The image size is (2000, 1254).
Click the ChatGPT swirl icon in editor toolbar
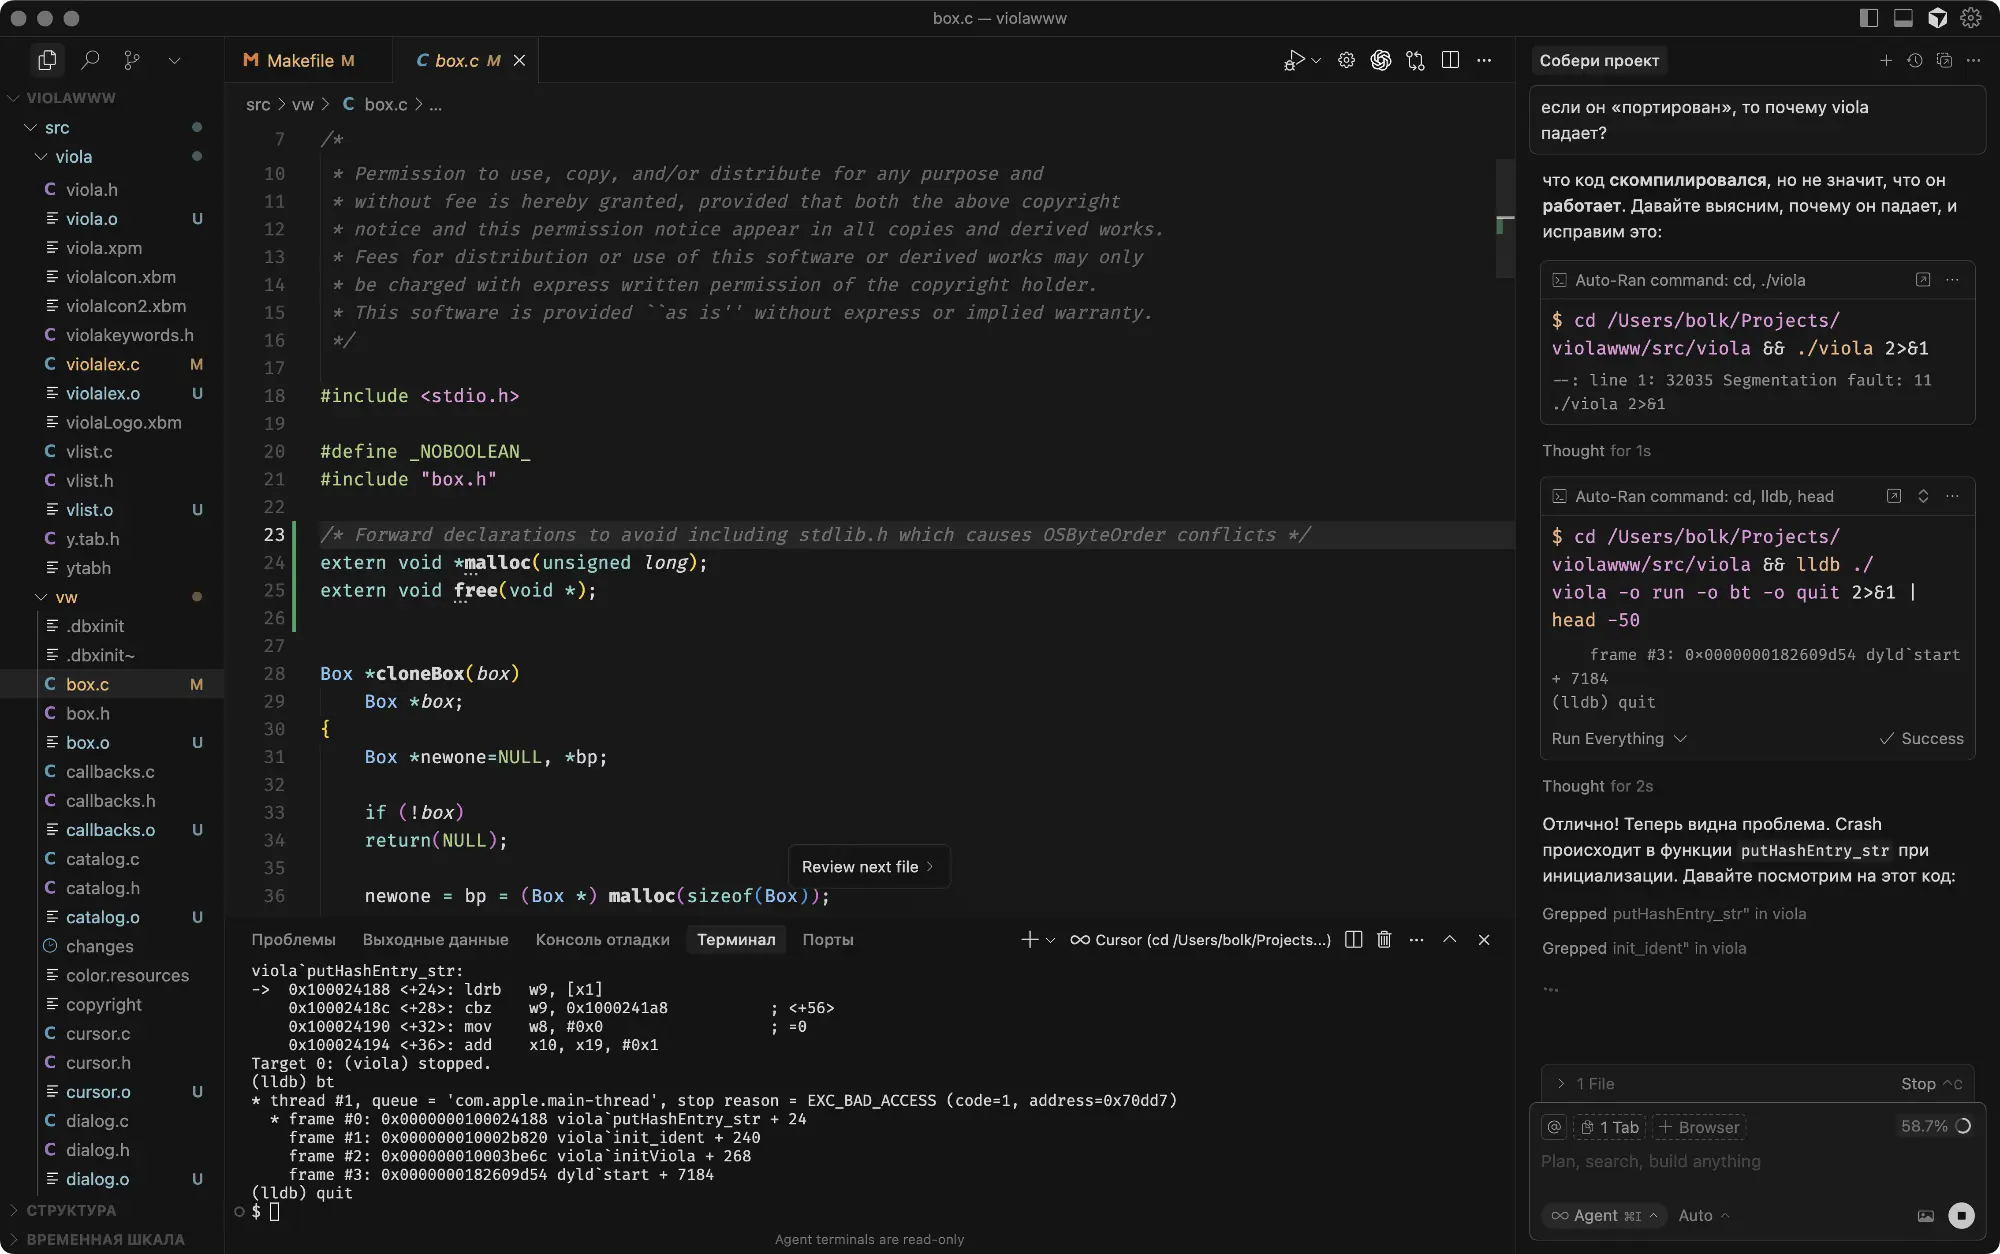[x=1381, y=60]
